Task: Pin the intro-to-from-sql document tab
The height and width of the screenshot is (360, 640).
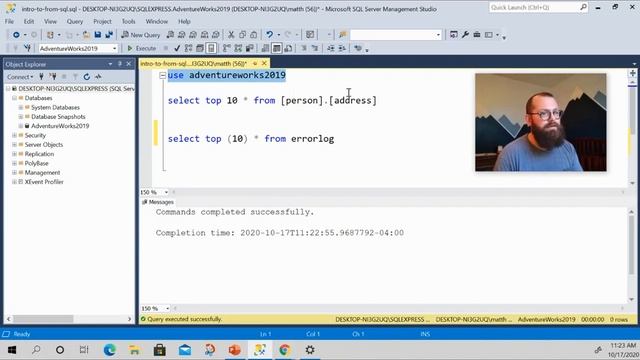Action: coord(255,63)
